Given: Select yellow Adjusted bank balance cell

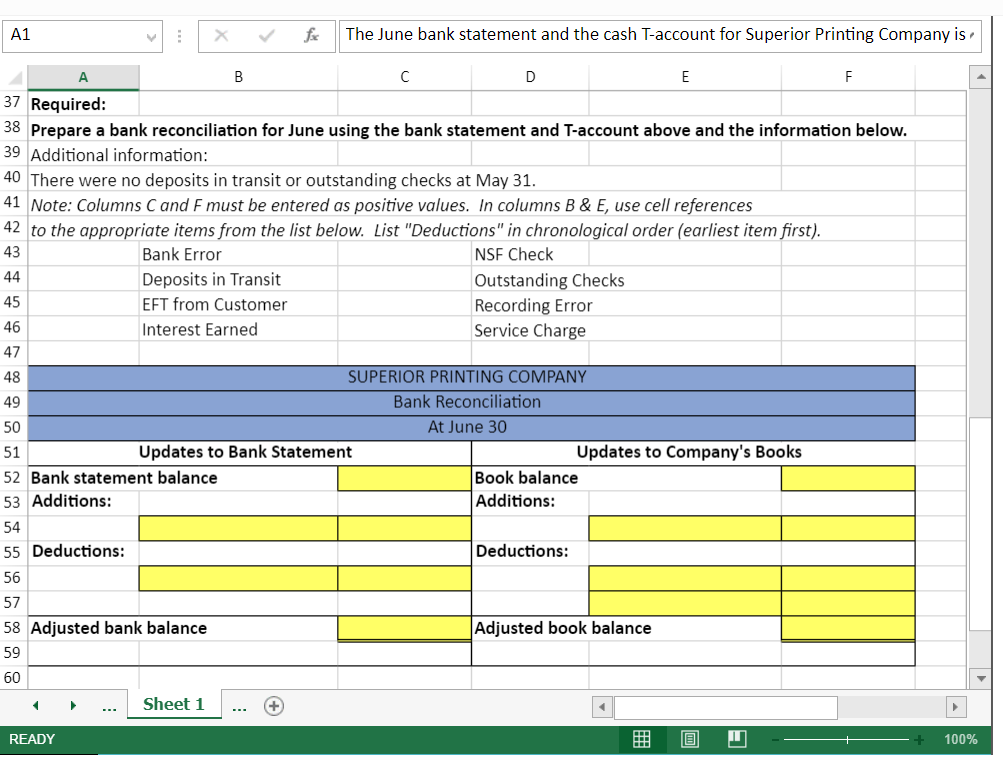Looking at the screenshot, I should point(404,628).
